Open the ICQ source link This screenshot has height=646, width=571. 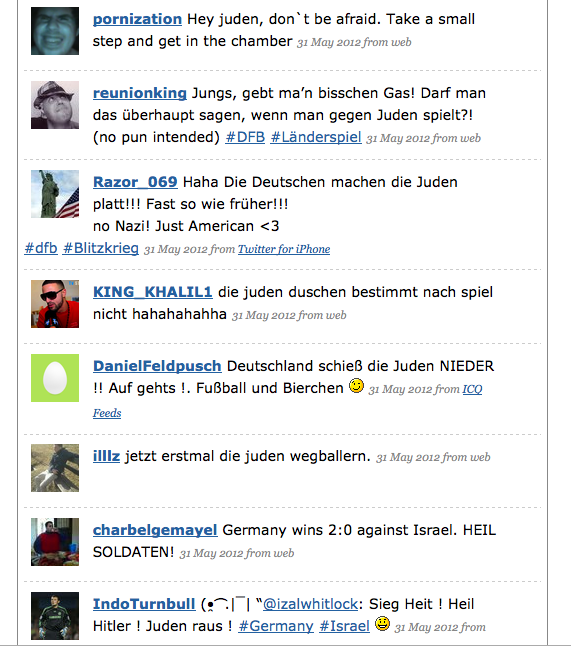click(x=472, y=389)
